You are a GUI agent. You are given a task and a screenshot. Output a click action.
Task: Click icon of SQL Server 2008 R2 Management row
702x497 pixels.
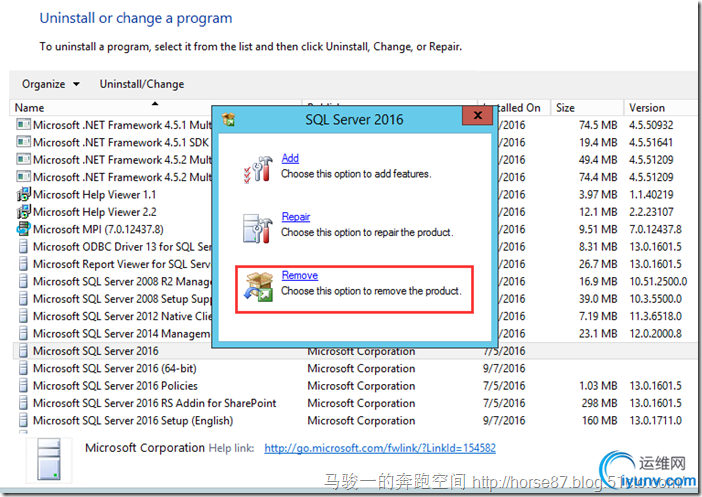[x=23, y=282]
